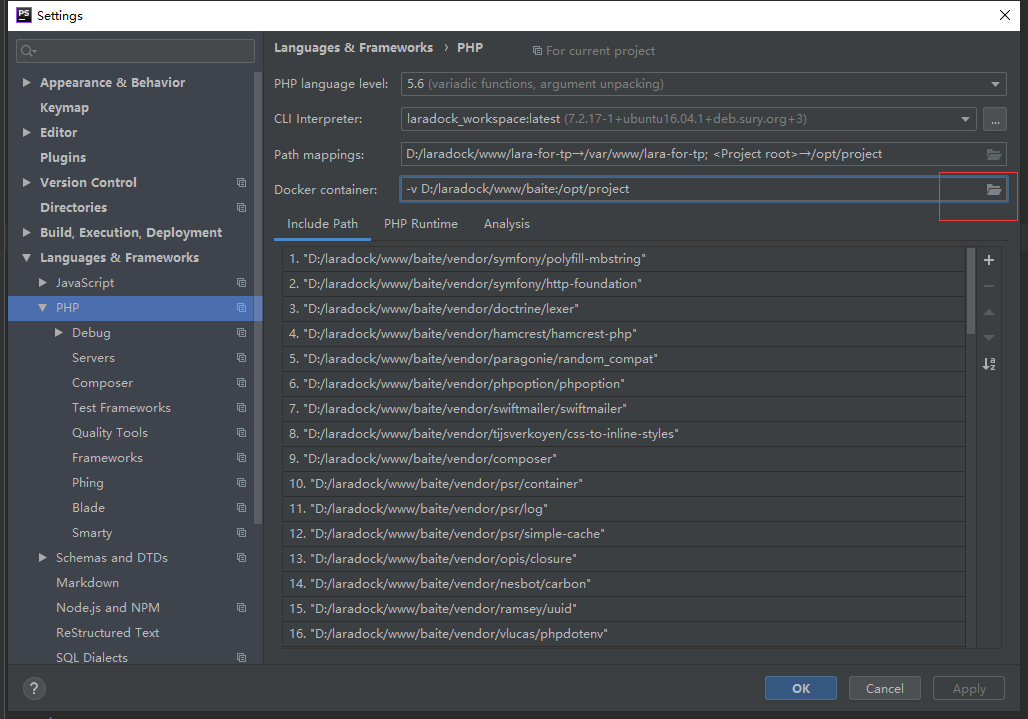Expand Schemas and DTDs node
This screenshot has width=1028, height=719.
pyautogui.click(x=43, y=557)
